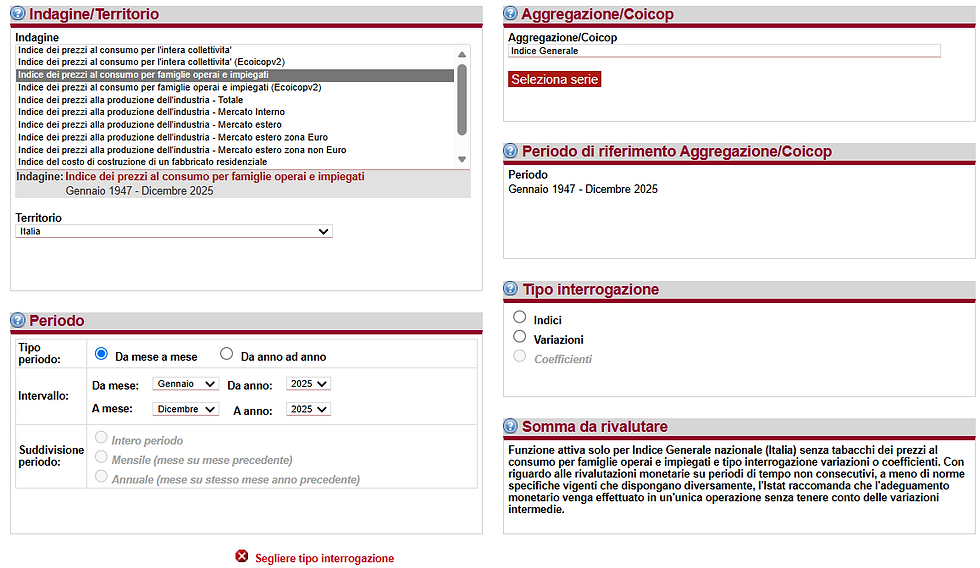This screenshot has height=568, width=980.
Task: Choose Da anno ad anno period type
Action: click(x=226, y=354)
